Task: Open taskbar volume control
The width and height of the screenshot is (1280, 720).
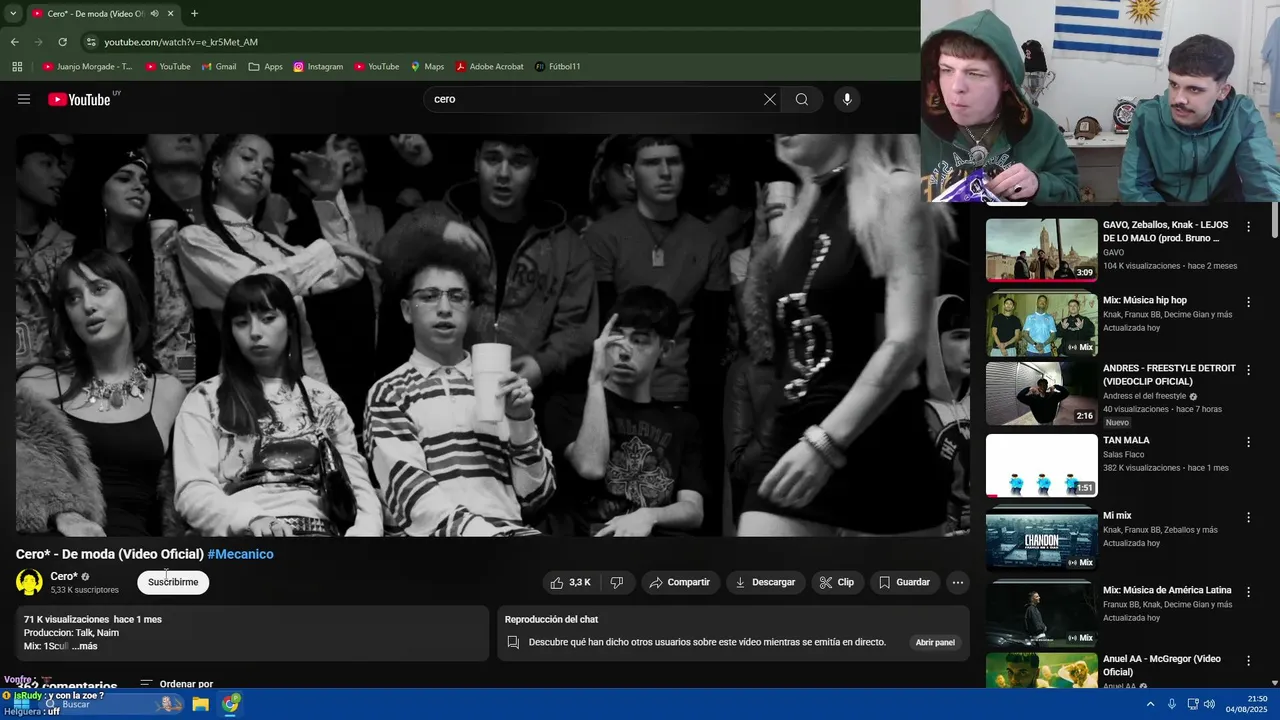Action: click(1209, 704)
